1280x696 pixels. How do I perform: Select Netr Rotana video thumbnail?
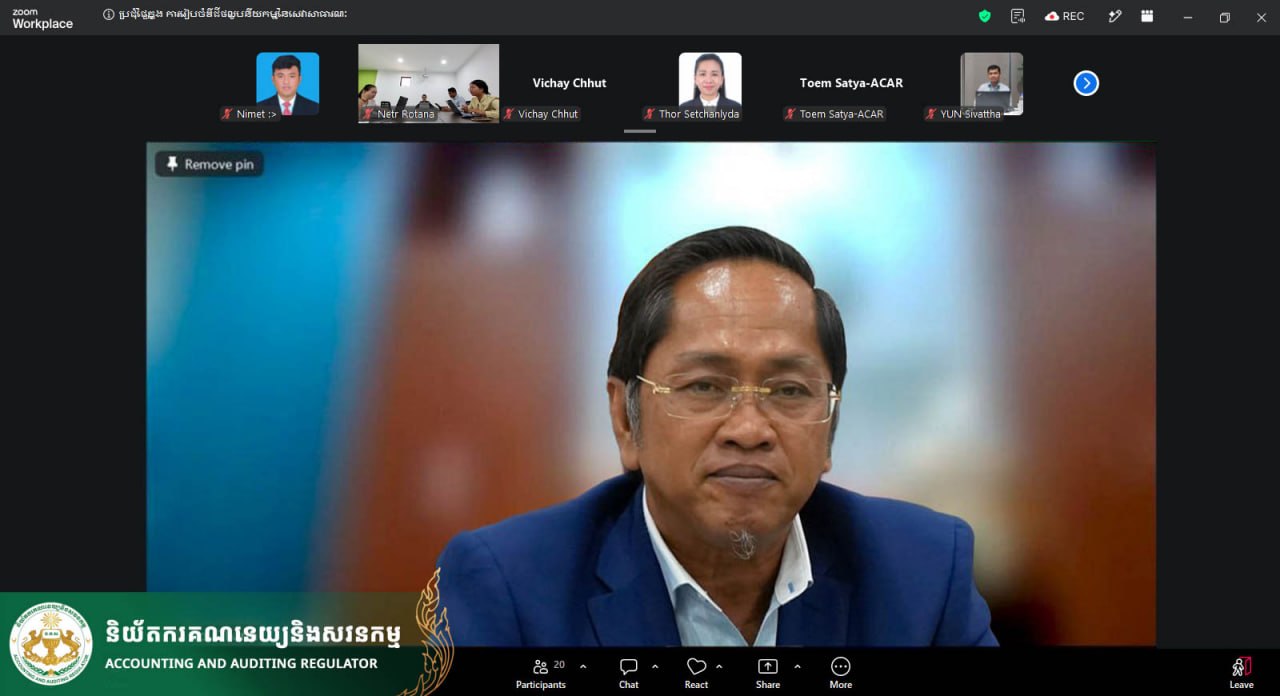click(x=428, y=83)
